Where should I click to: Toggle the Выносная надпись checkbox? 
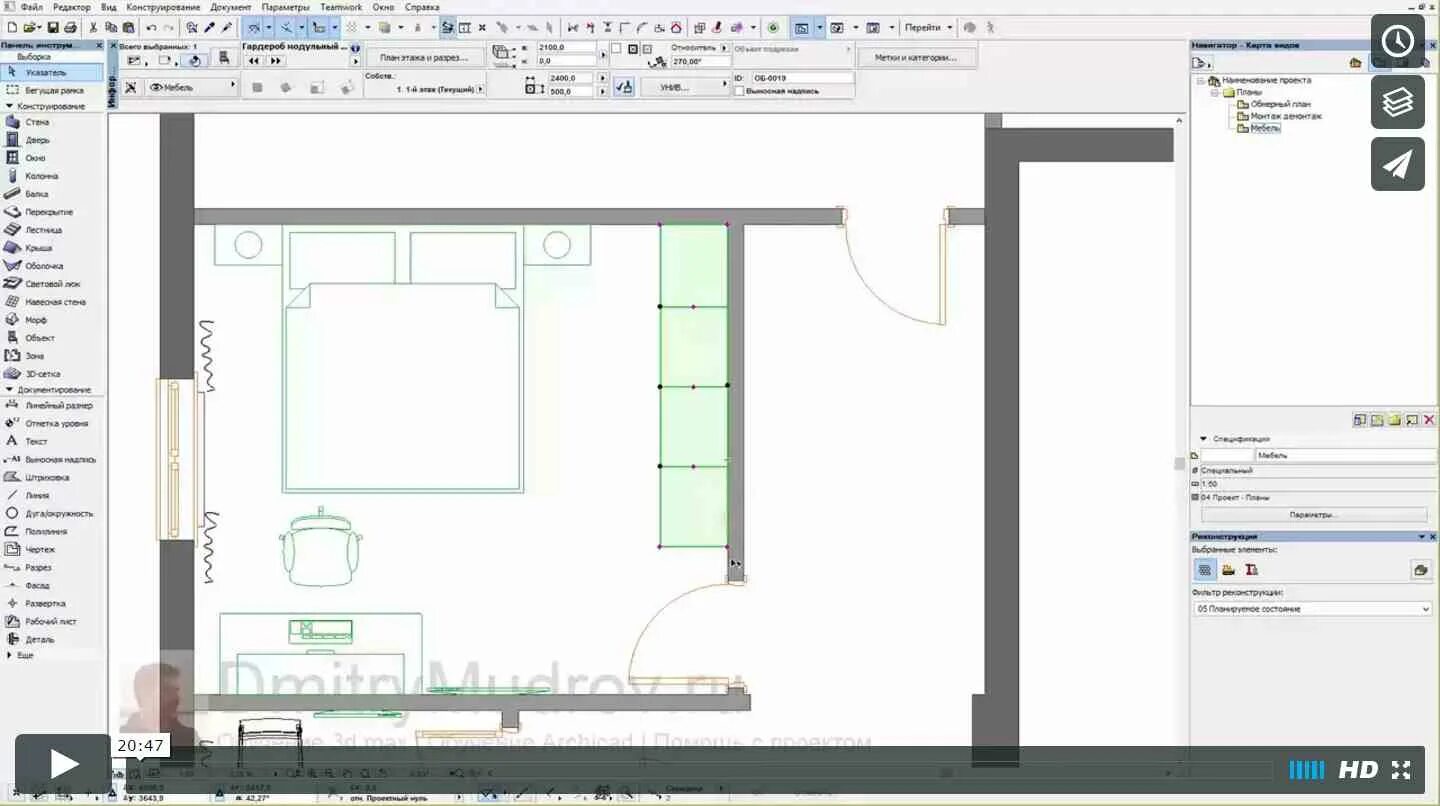(x=739, y=91)
